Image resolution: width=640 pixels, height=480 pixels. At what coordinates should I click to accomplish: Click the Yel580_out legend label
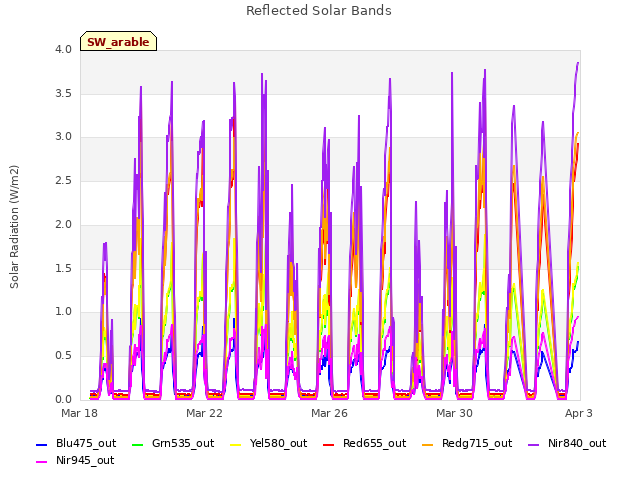pyautogui.click(x=278, y=444)
